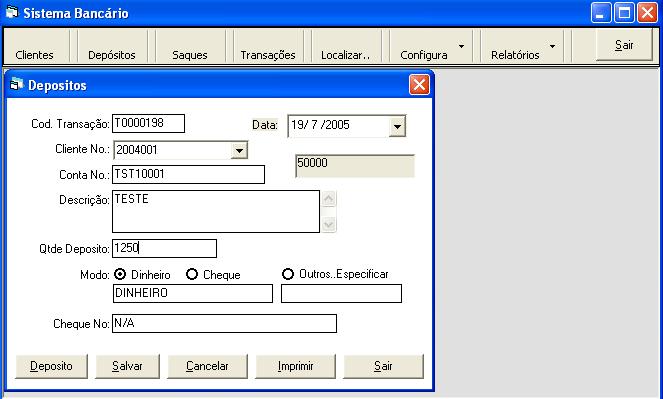Click the Sistema Bancário title bar icon

(12, 13)
